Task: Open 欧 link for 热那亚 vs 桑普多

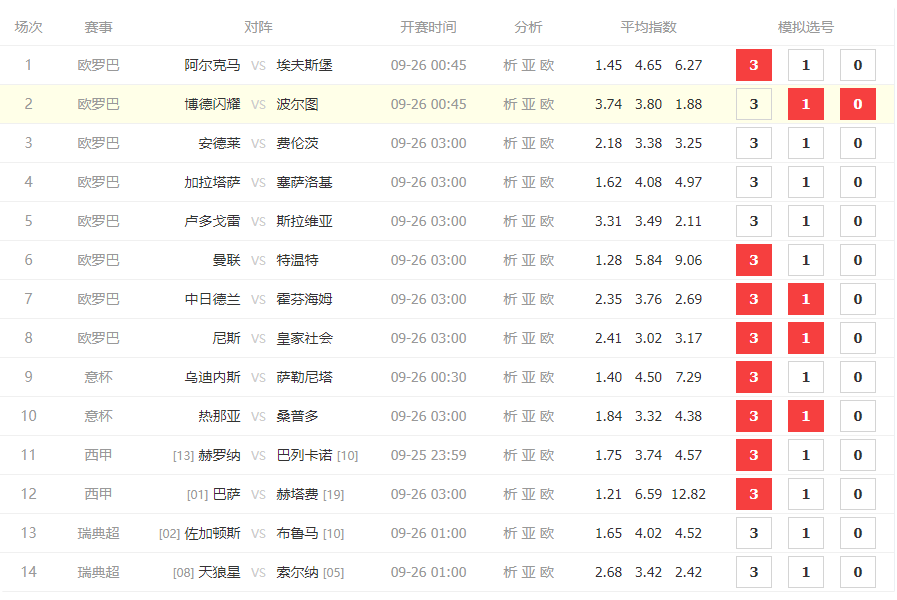Action: tap(546, 416)
